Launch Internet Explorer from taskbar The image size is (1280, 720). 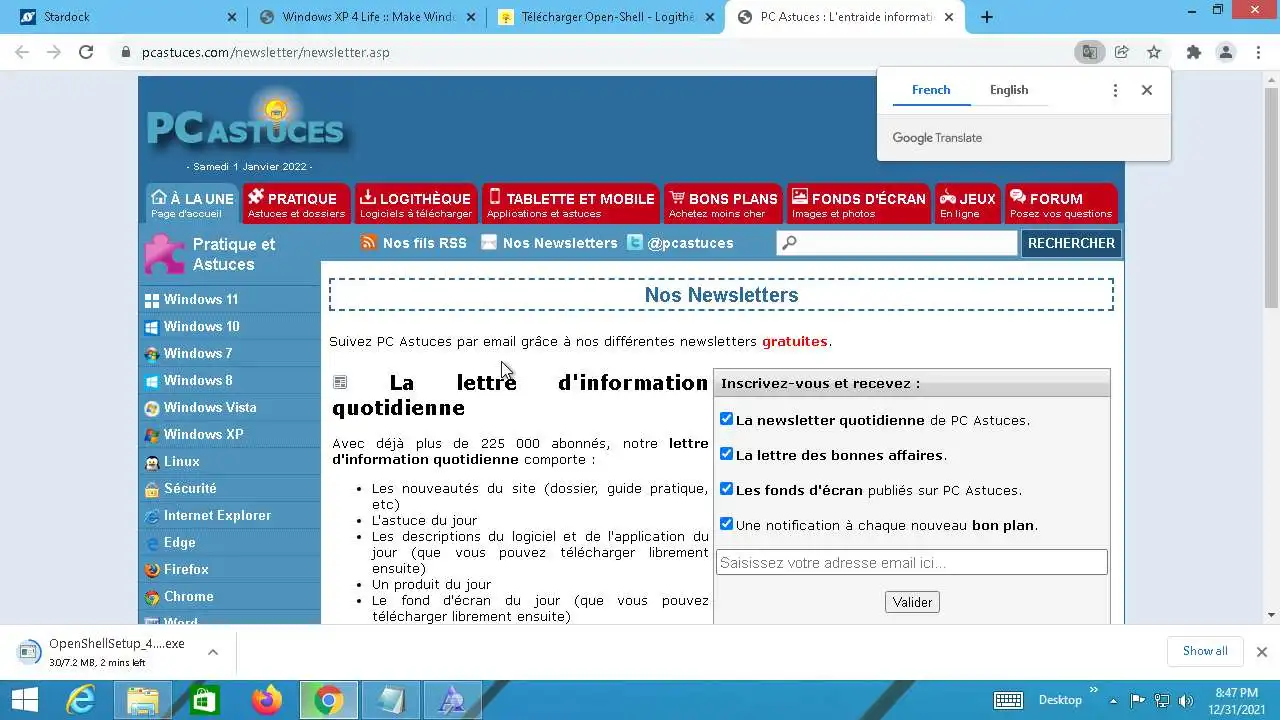click(81, 700)
